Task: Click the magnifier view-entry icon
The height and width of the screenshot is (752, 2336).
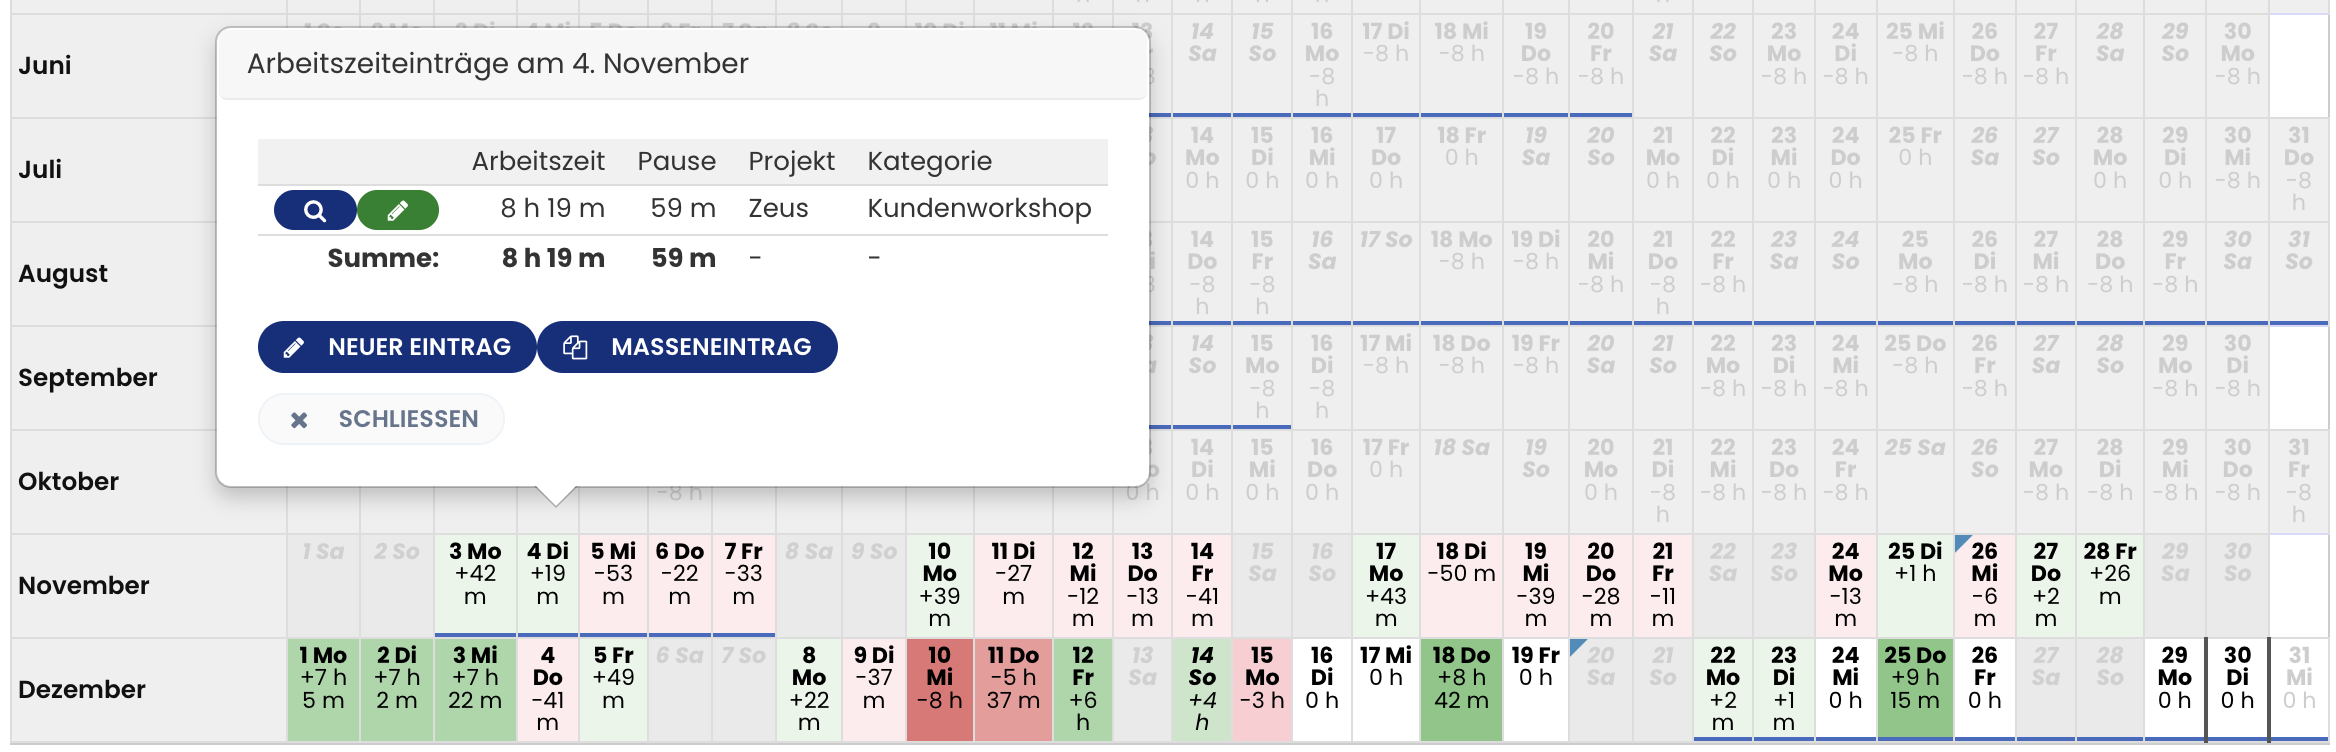Action: (315, 210)
